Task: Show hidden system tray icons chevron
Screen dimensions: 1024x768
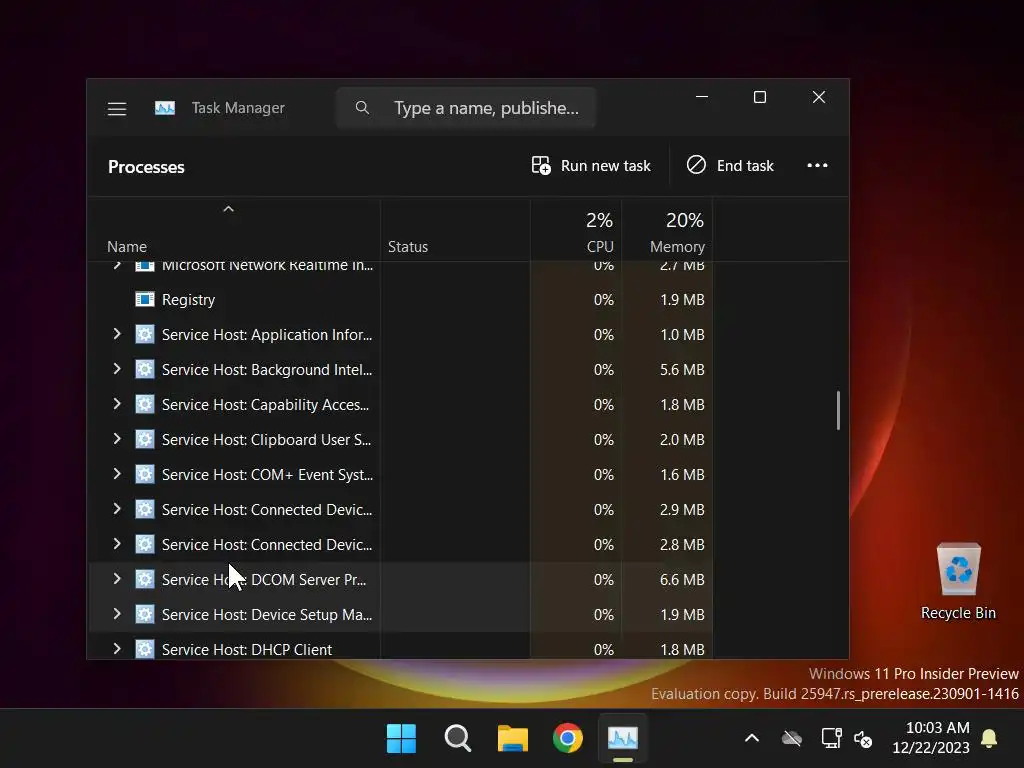Action: click(752, 738)
